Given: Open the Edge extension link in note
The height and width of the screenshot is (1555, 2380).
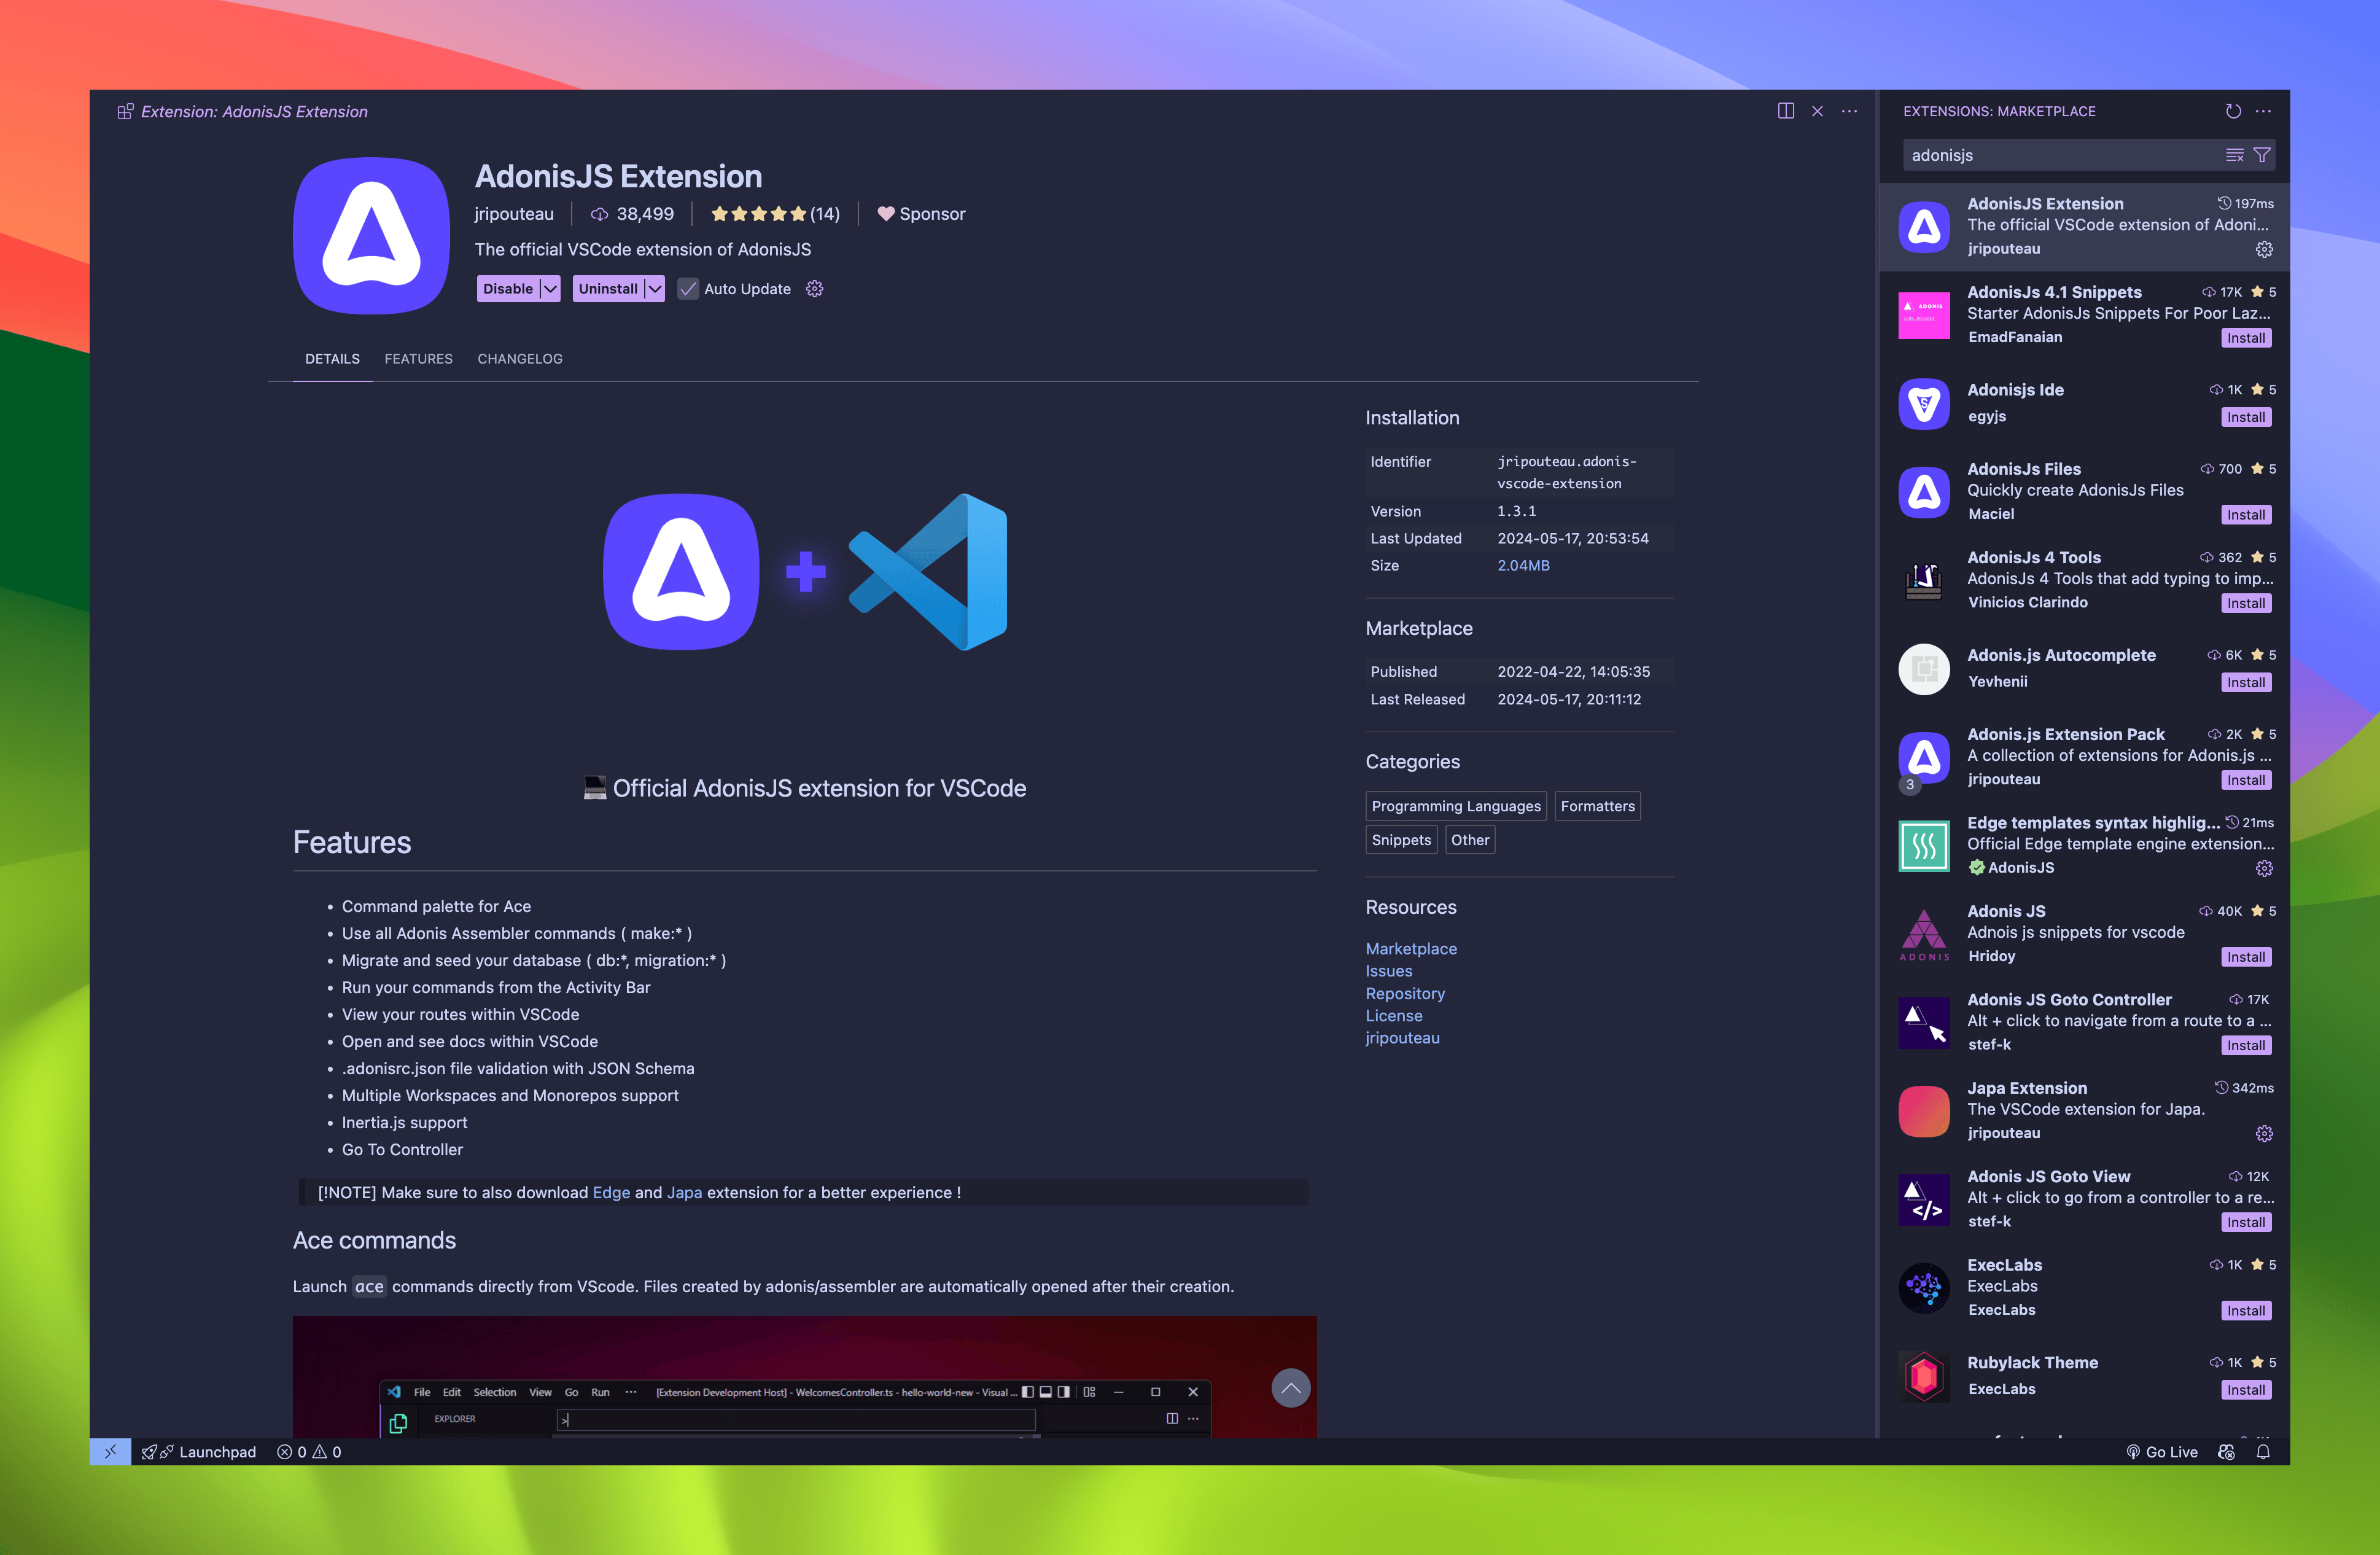Looking at the screenshot, I should click(x=611, y=1193).
